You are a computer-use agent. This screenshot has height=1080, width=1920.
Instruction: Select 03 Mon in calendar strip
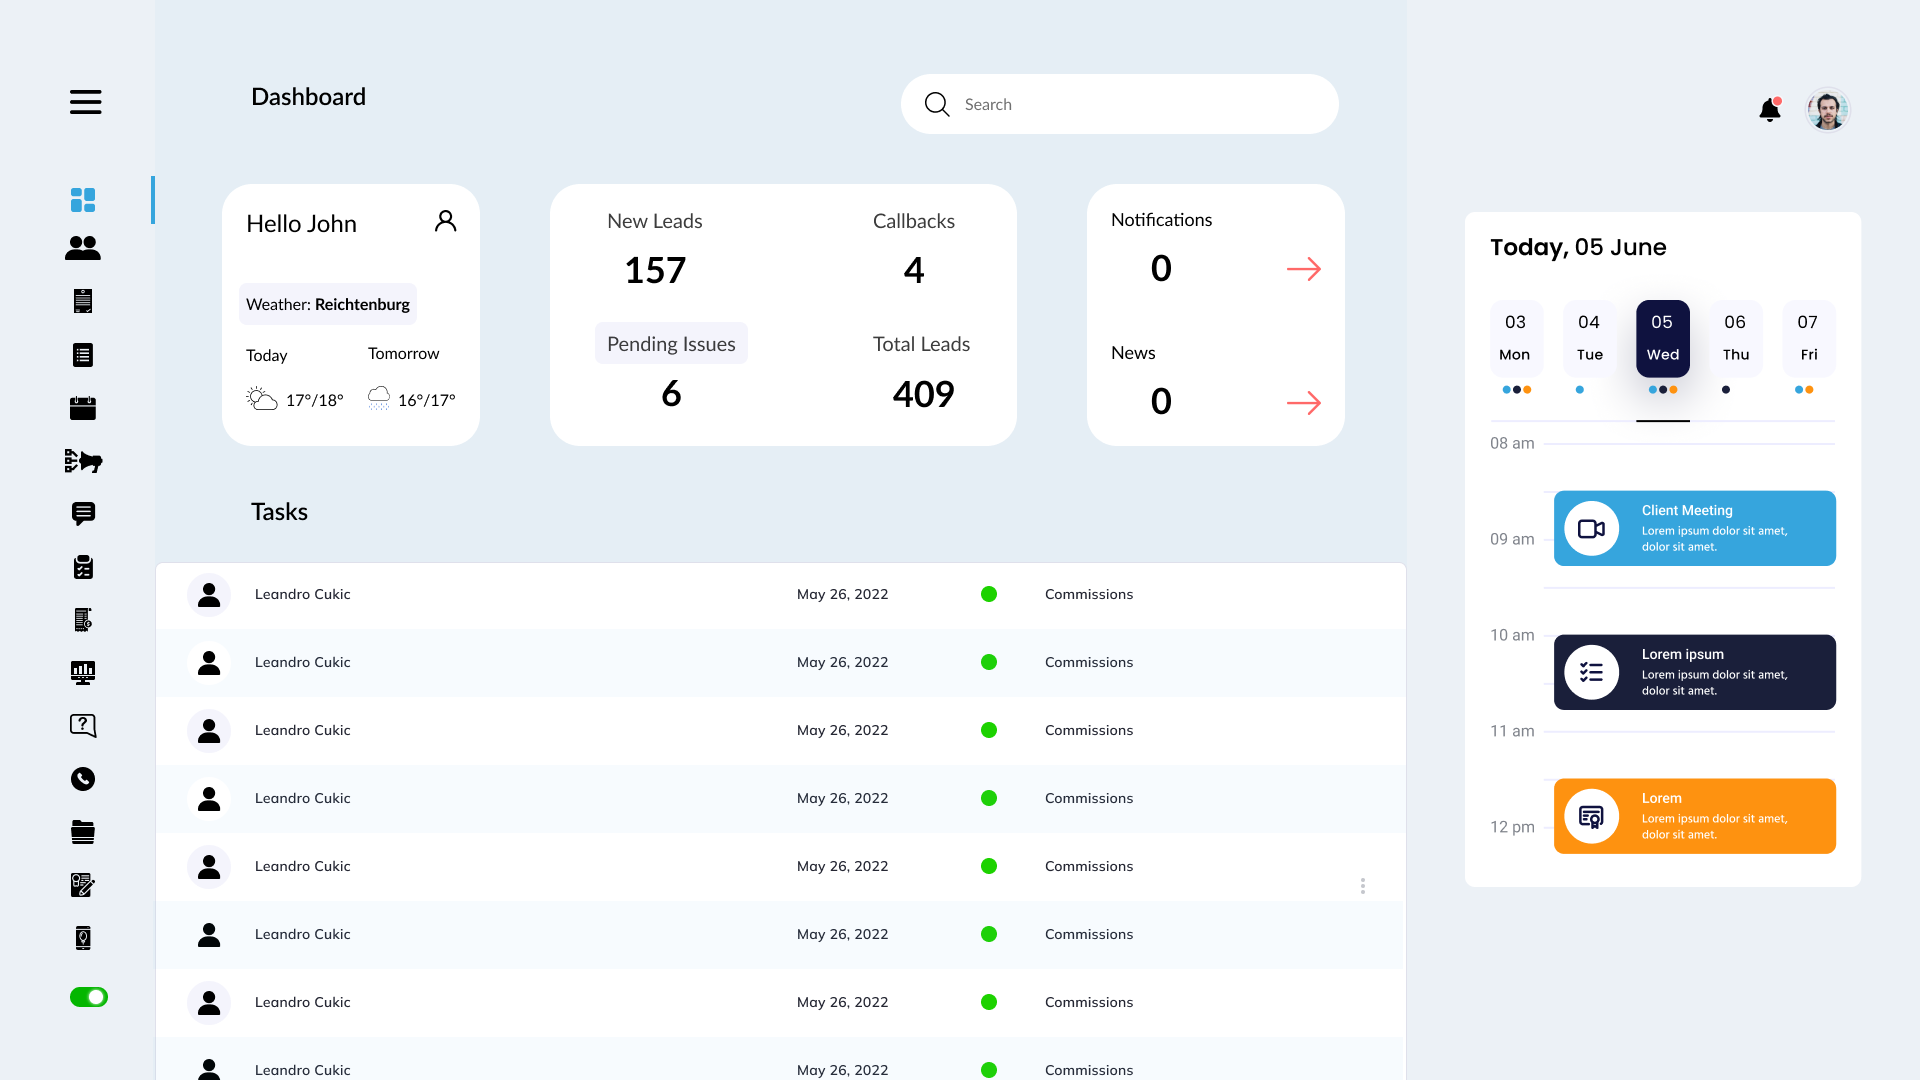[x=1515, y=338]
